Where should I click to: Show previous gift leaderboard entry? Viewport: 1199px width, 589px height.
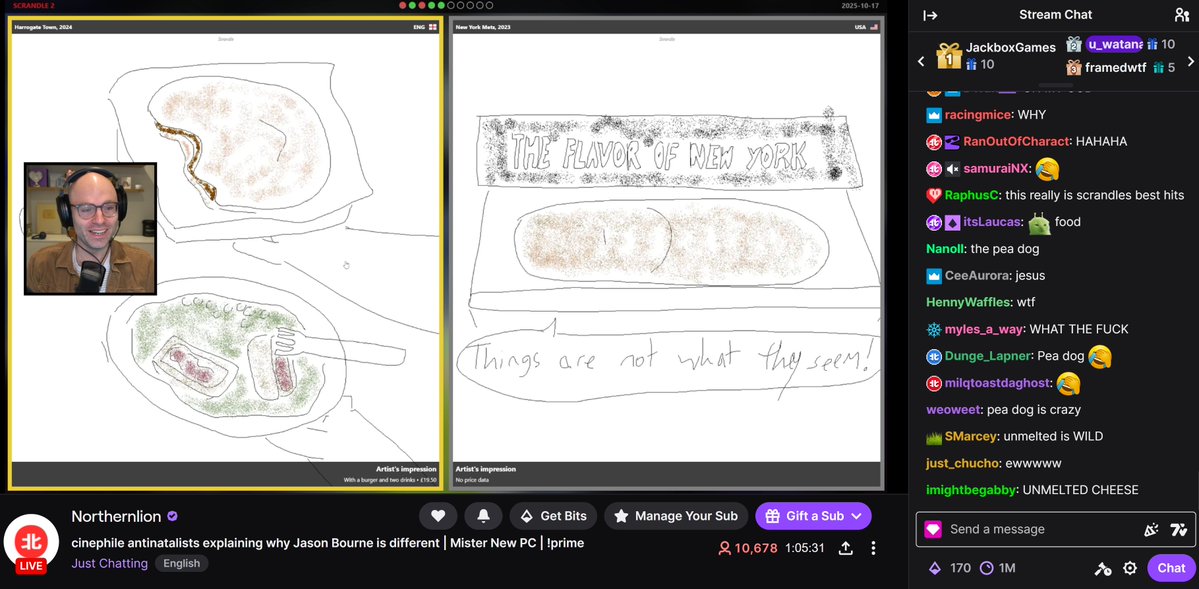[x=921, y=61]
